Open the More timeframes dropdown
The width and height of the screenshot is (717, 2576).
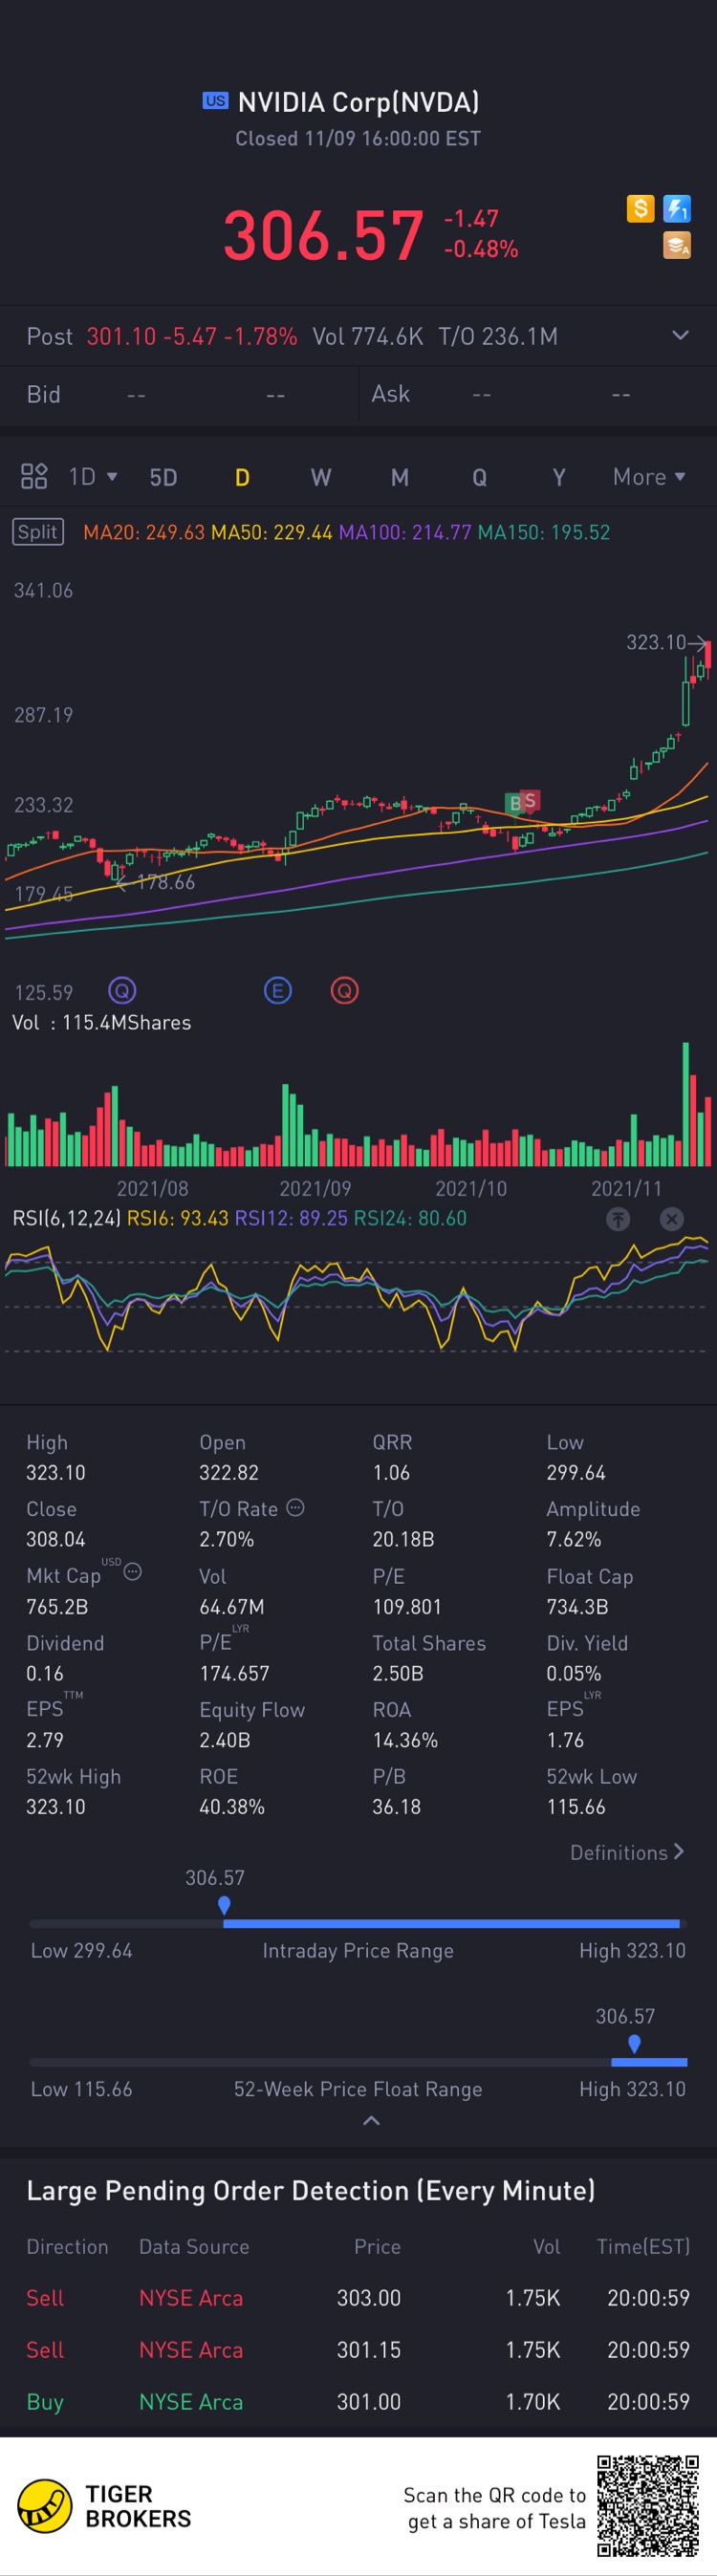pyautogui.click(x=649, y=476)
